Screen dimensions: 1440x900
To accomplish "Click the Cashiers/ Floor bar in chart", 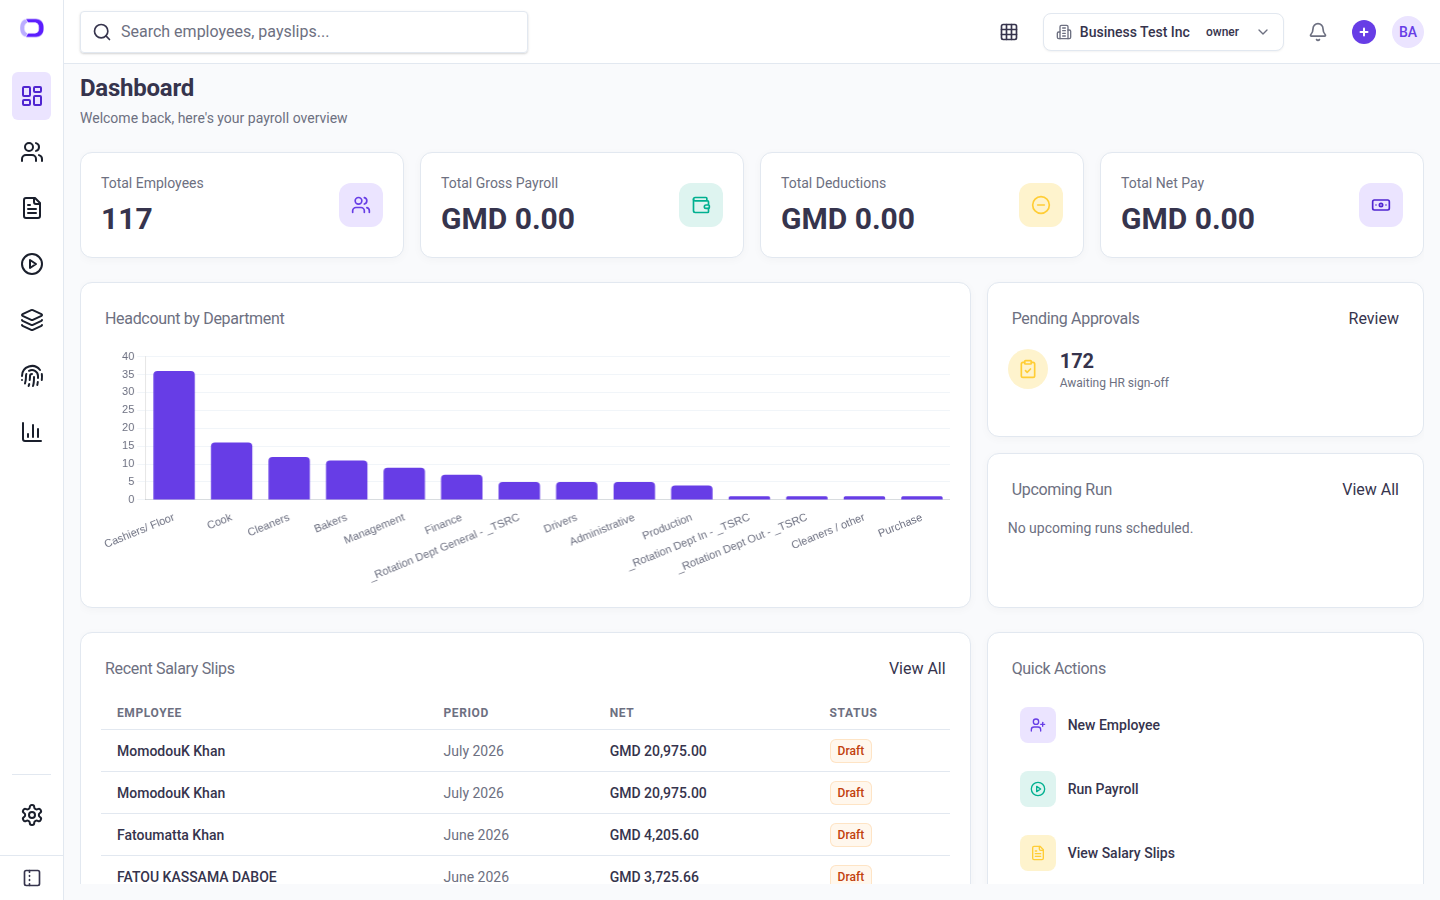I will [x=174, y=435].
